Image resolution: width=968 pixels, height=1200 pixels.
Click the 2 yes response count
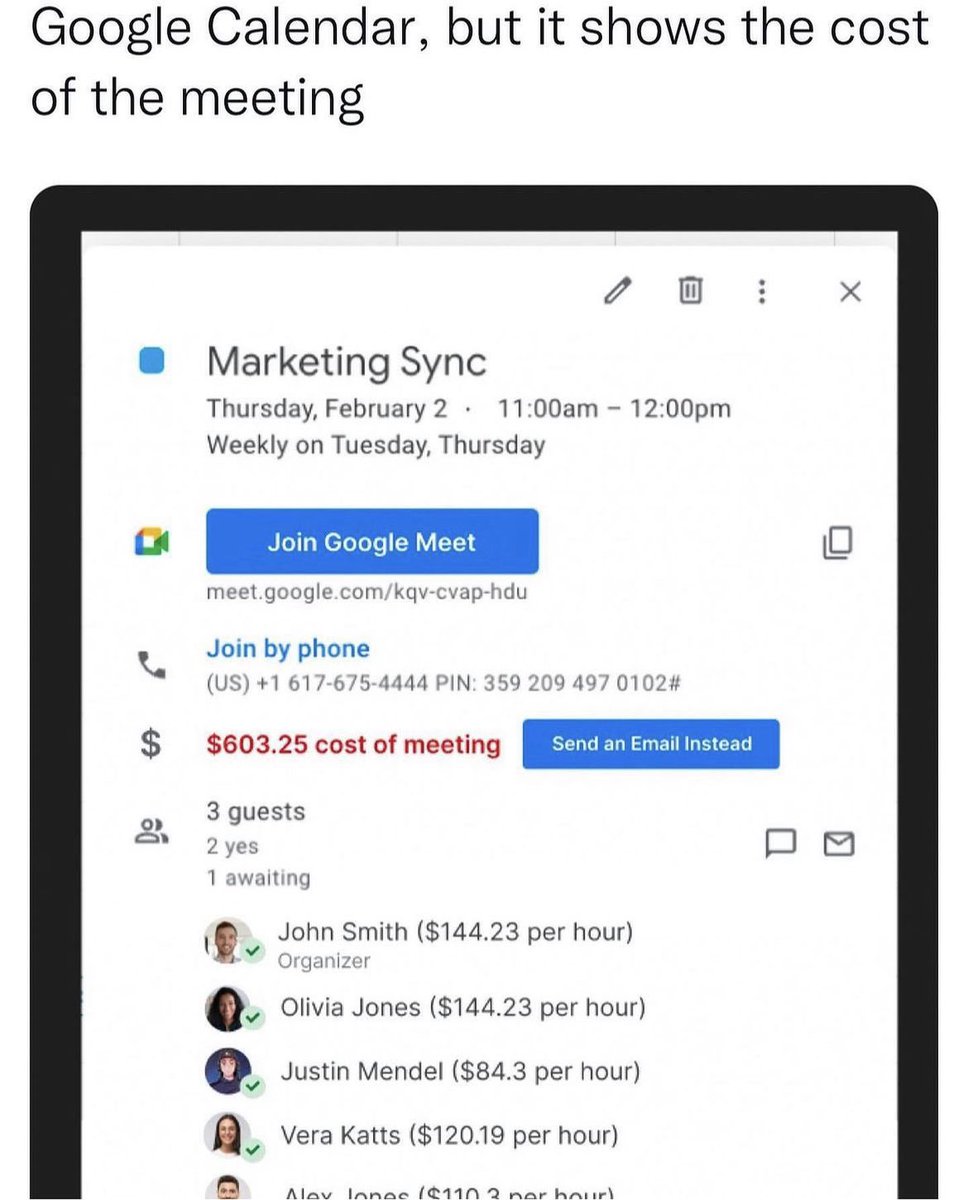pyautogui.click(x=232, y=847)
